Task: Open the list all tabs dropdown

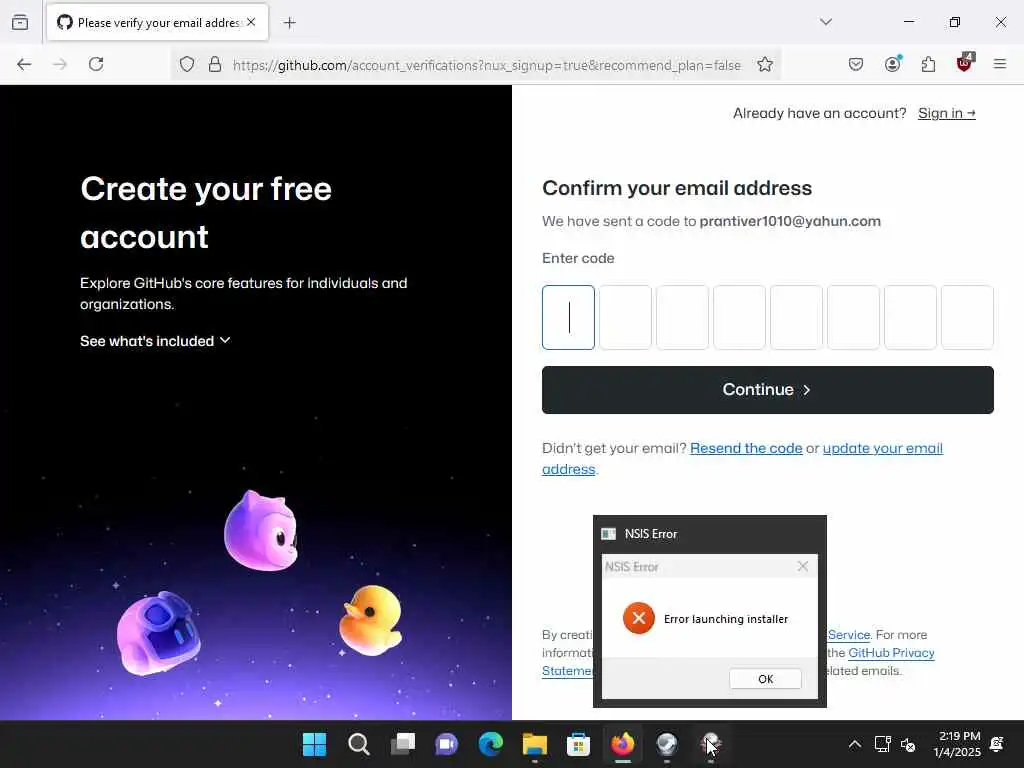Action: pyautogui.click(x=826, y=22)
